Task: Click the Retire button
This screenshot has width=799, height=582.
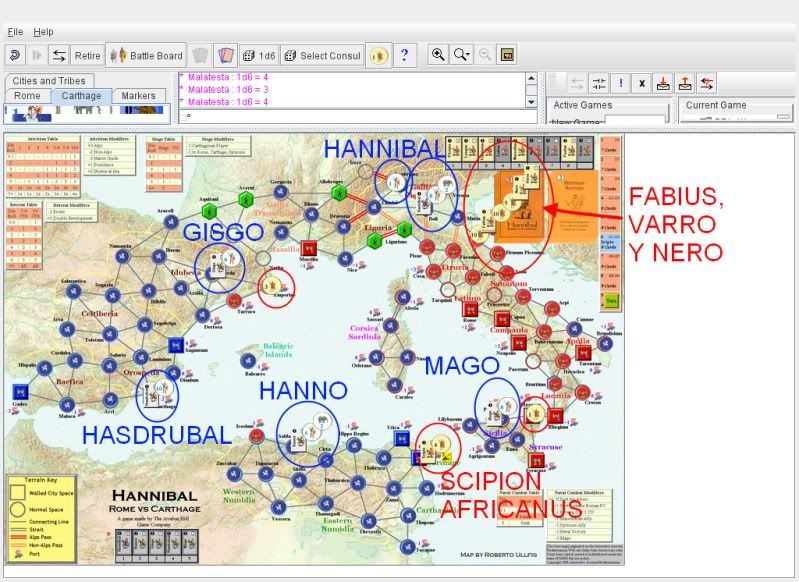Action: coord(87,56)
